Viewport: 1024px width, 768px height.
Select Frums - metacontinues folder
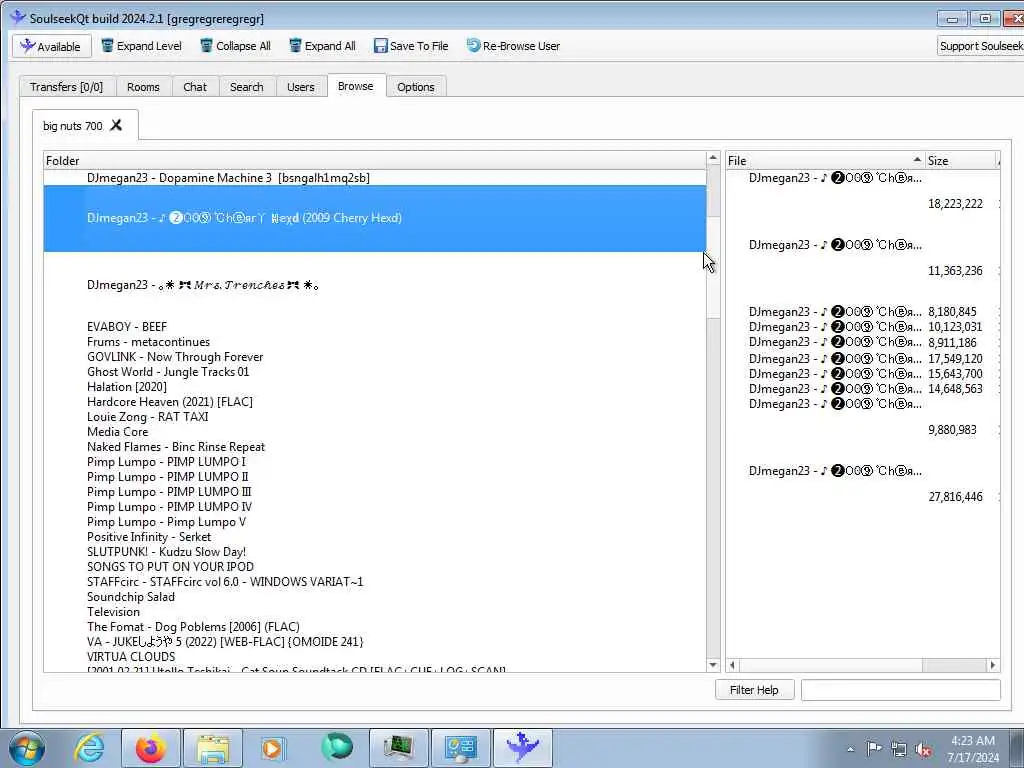[x=148, y=342]
